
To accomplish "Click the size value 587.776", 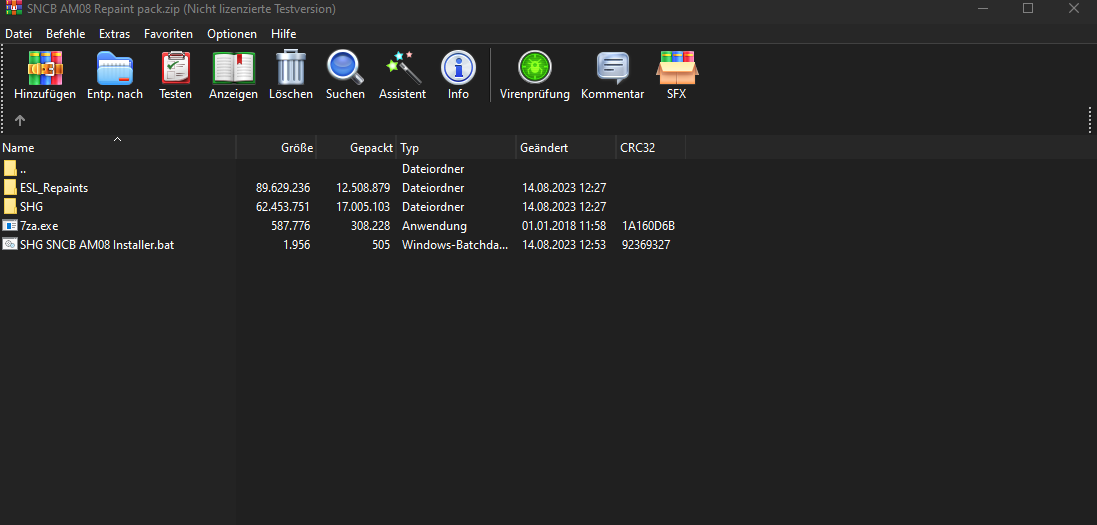I will click(290, 225).
